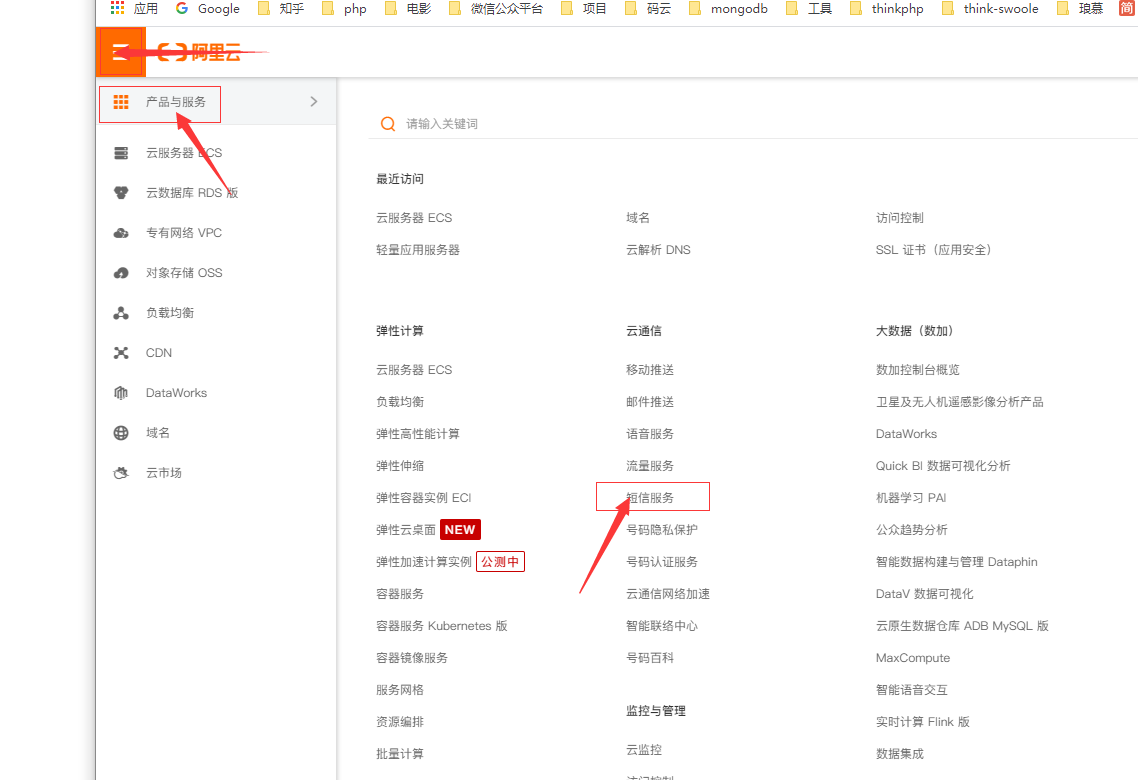Open the 琅慕 bookmark folder
1138x780 pixels.
tap(1080, 9)
